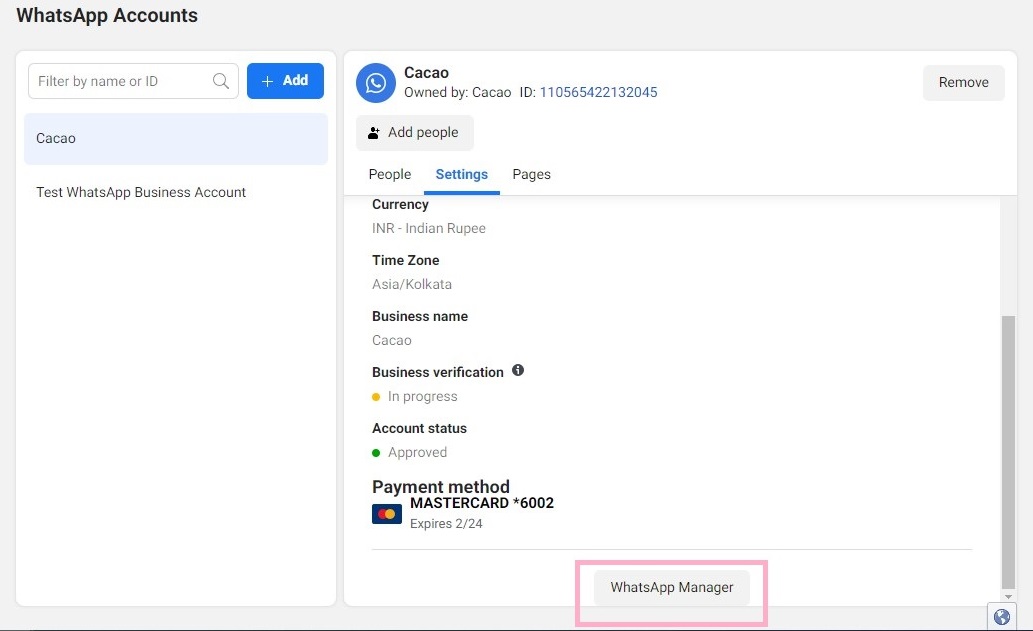1033x631 pixels.
Task: Open WhatsApp Manager button
Action: 671,588
